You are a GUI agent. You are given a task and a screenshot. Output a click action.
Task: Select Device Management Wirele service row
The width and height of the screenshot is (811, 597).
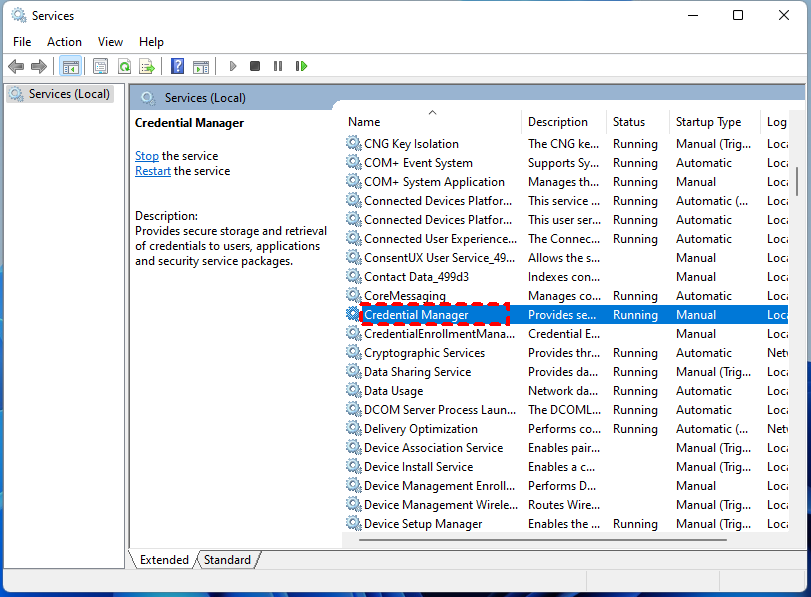pyautogui.click(x=565, y=504)
